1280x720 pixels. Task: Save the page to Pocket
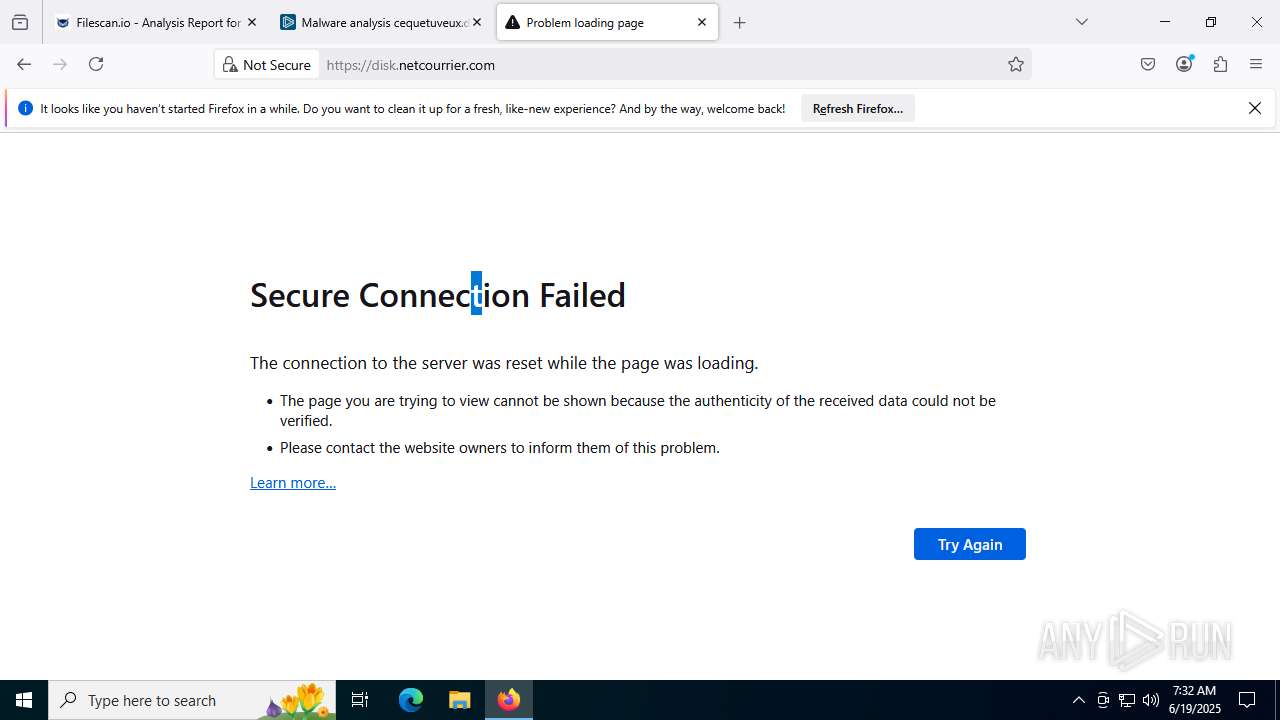pyautogui.click(x=1148, y=64)
